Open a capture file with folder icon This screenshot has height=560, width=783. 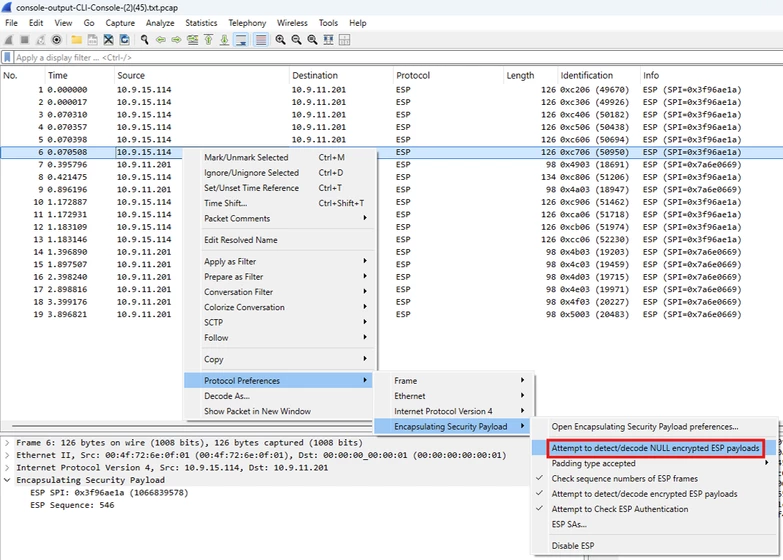coord(76,40)
